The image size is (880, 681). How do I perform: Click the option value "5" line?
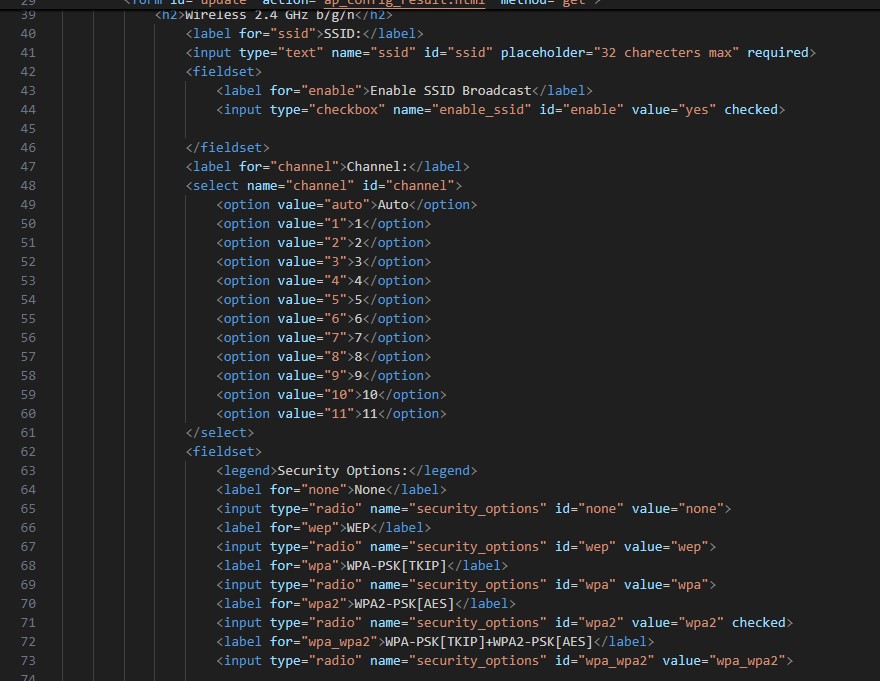pos(323,300)
